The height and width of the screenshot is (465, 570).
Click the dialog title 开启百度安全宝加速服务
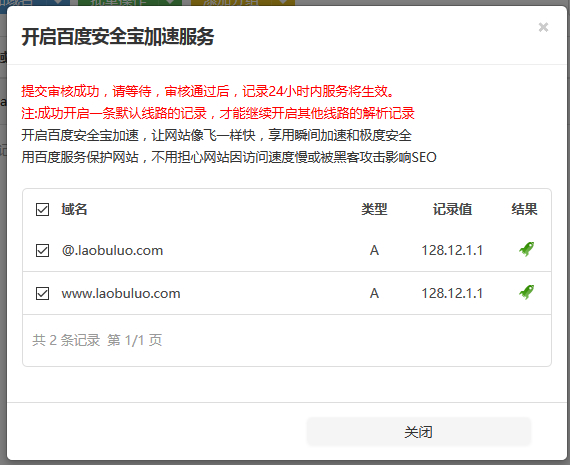coord(118,37)
